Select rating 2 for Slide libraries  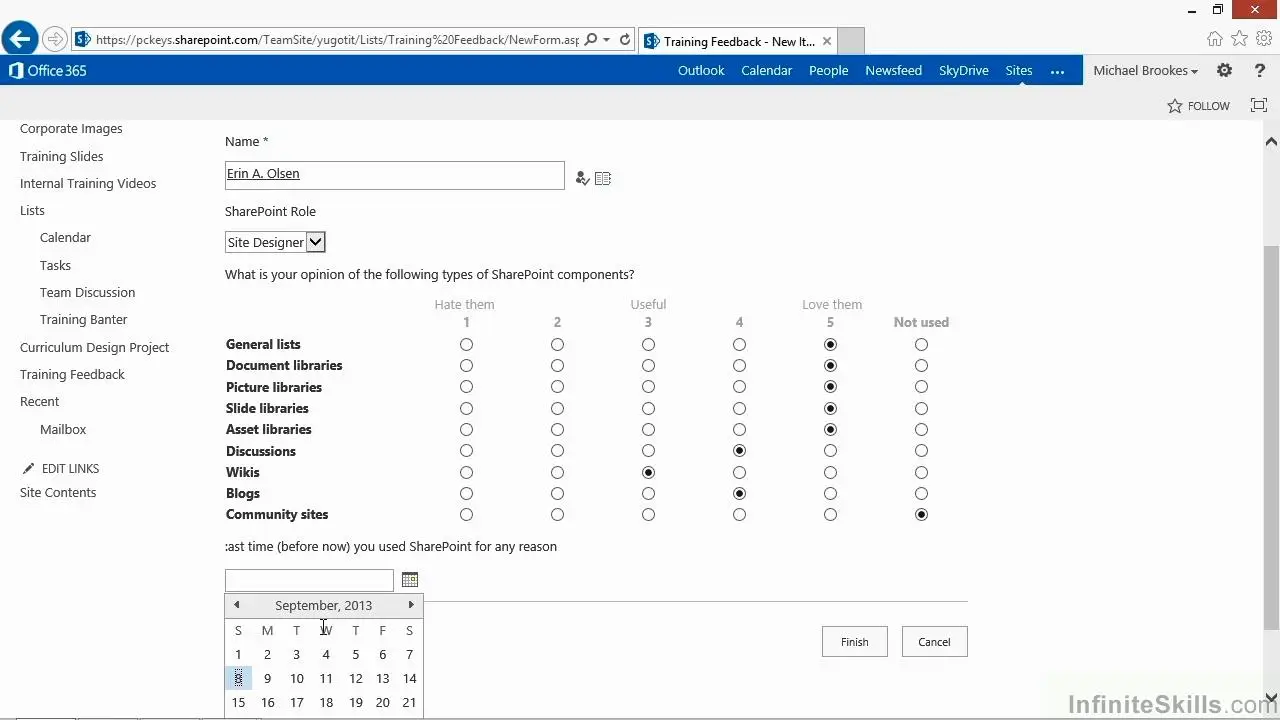pyautogui.click(x=557, y=408)
